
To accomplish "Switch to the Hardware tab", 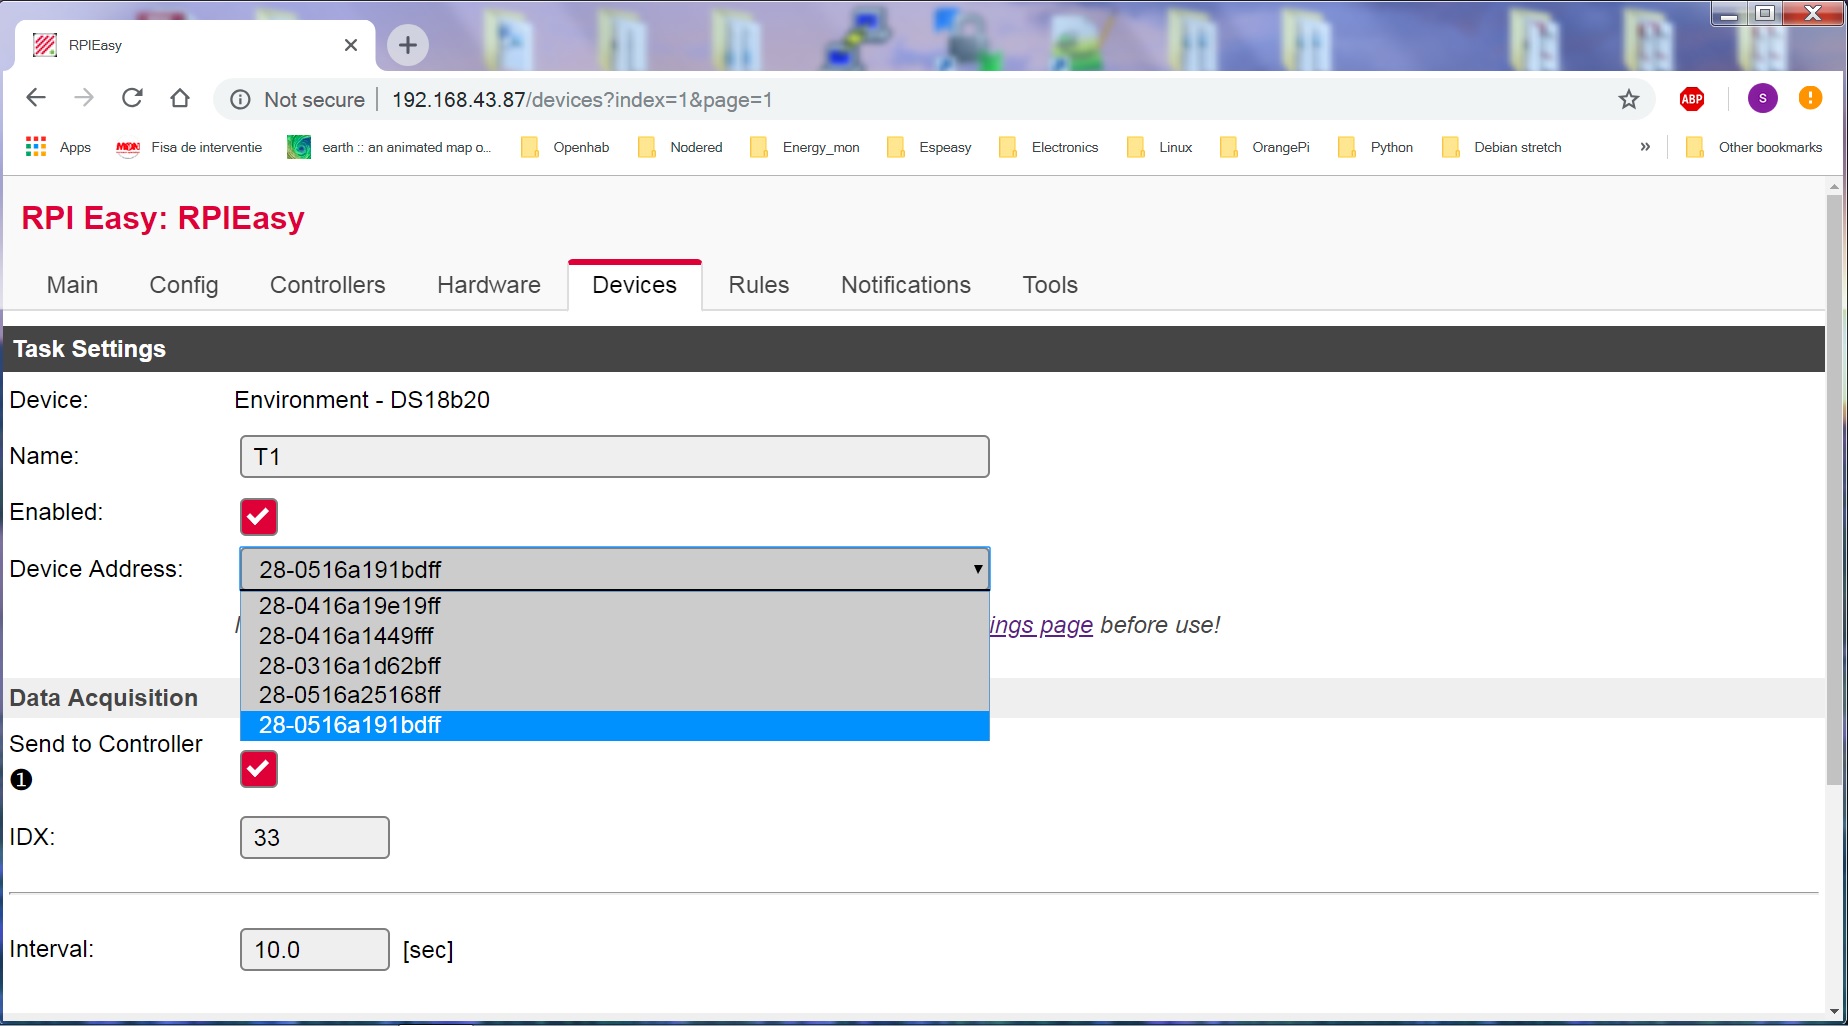I will click(x=489, y=285).
